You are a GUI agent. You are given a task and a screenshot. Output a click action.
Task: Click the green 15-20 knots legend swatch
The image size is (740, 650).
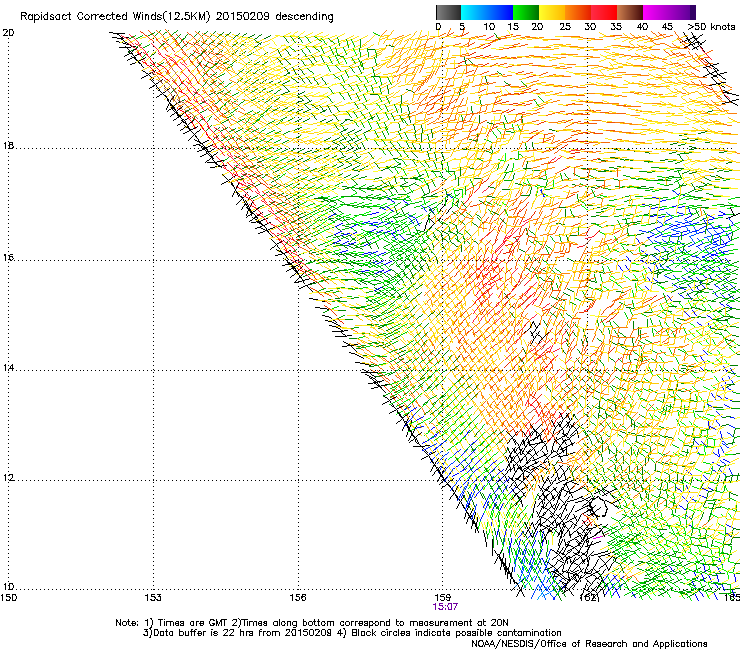click(x=526, y=12)
